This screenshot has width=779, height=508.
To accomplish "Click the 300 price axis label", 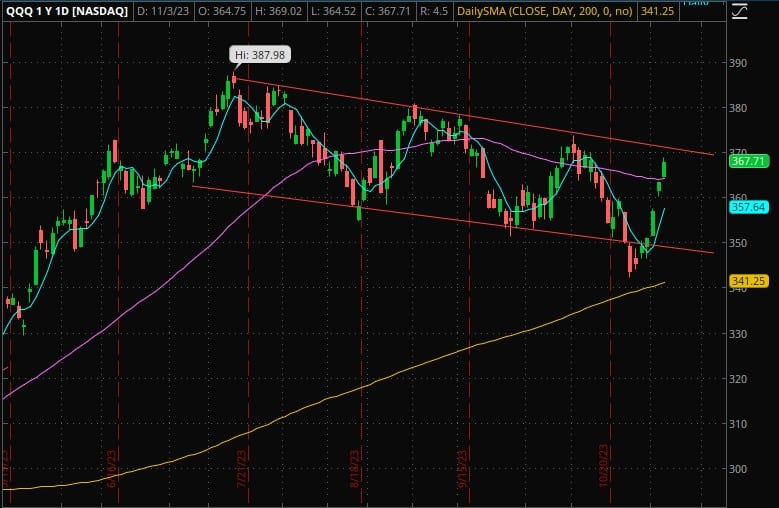I will [x=737, y=468].
